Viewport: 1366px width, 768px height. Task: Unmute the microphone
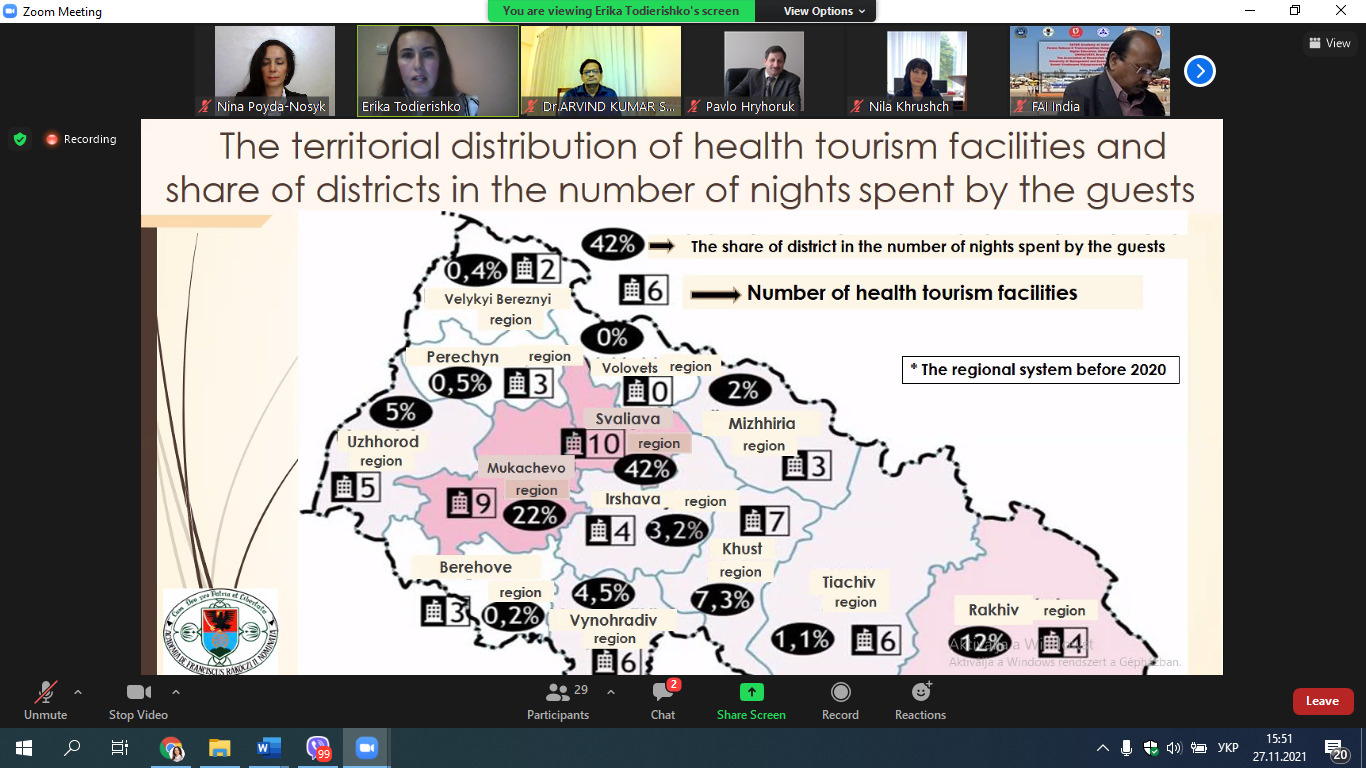click(x=45, y=692)
